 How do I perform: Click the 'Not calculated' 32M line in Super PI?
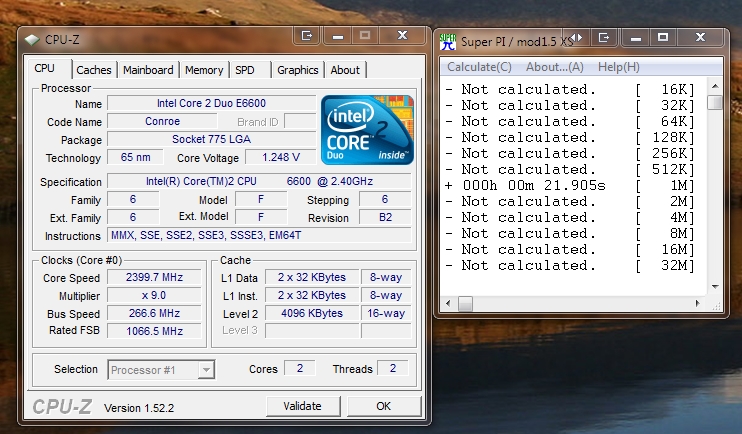click(570, 266)
